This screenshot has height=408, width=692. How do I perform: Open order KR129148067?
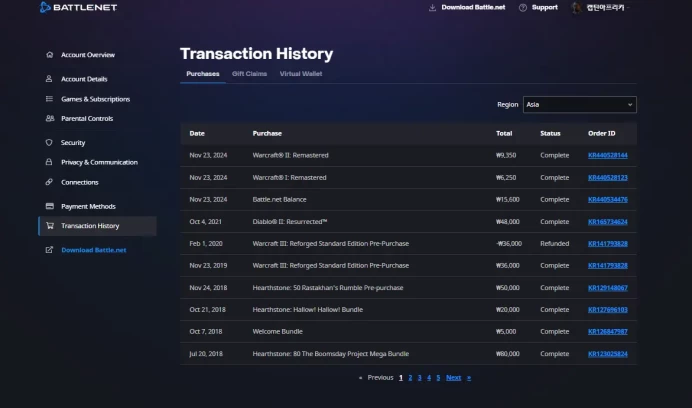click(607, 288)
